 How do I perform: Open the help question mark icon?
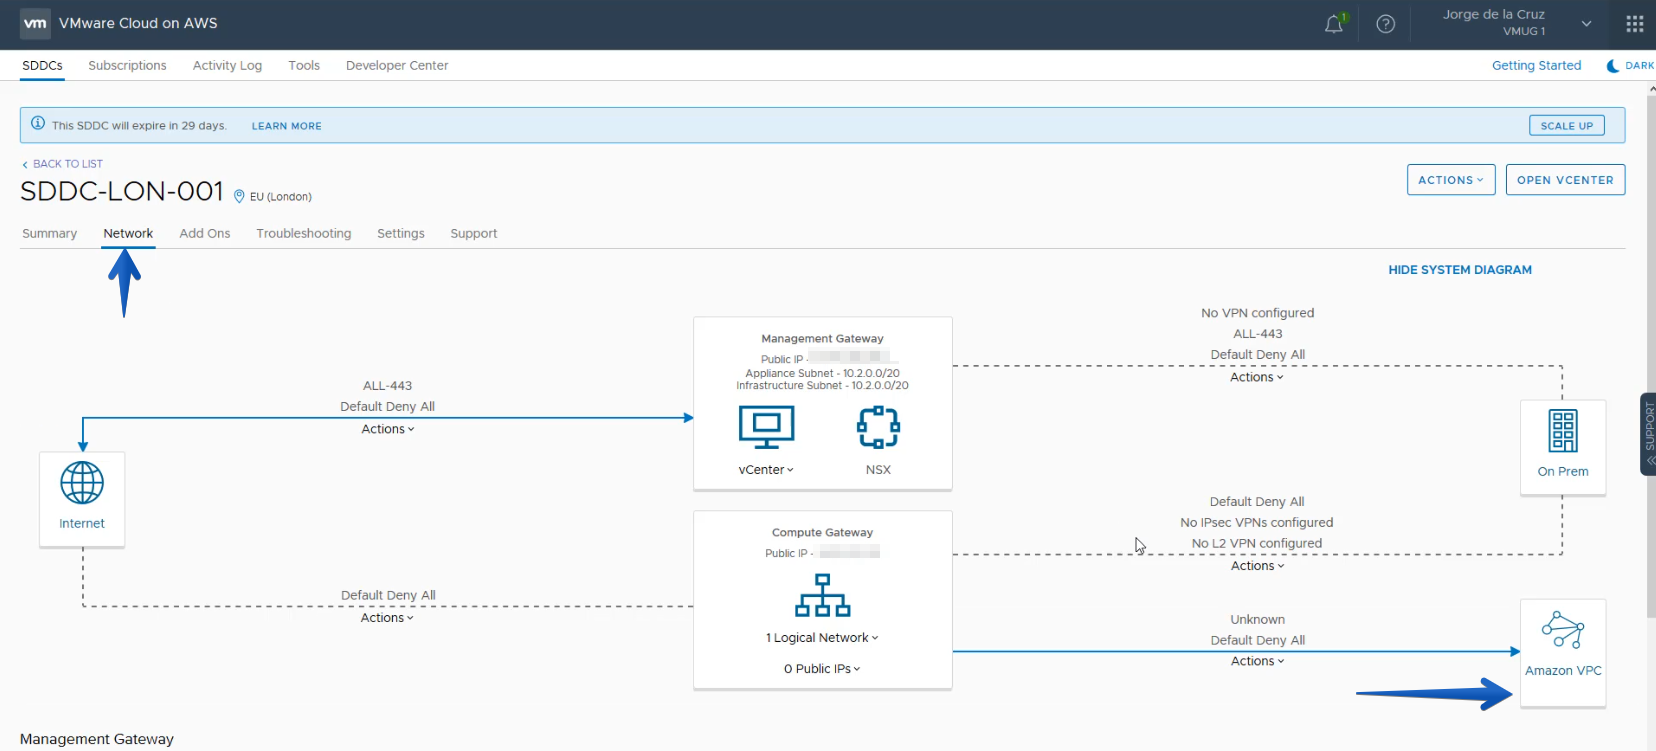pos(1385,24)
